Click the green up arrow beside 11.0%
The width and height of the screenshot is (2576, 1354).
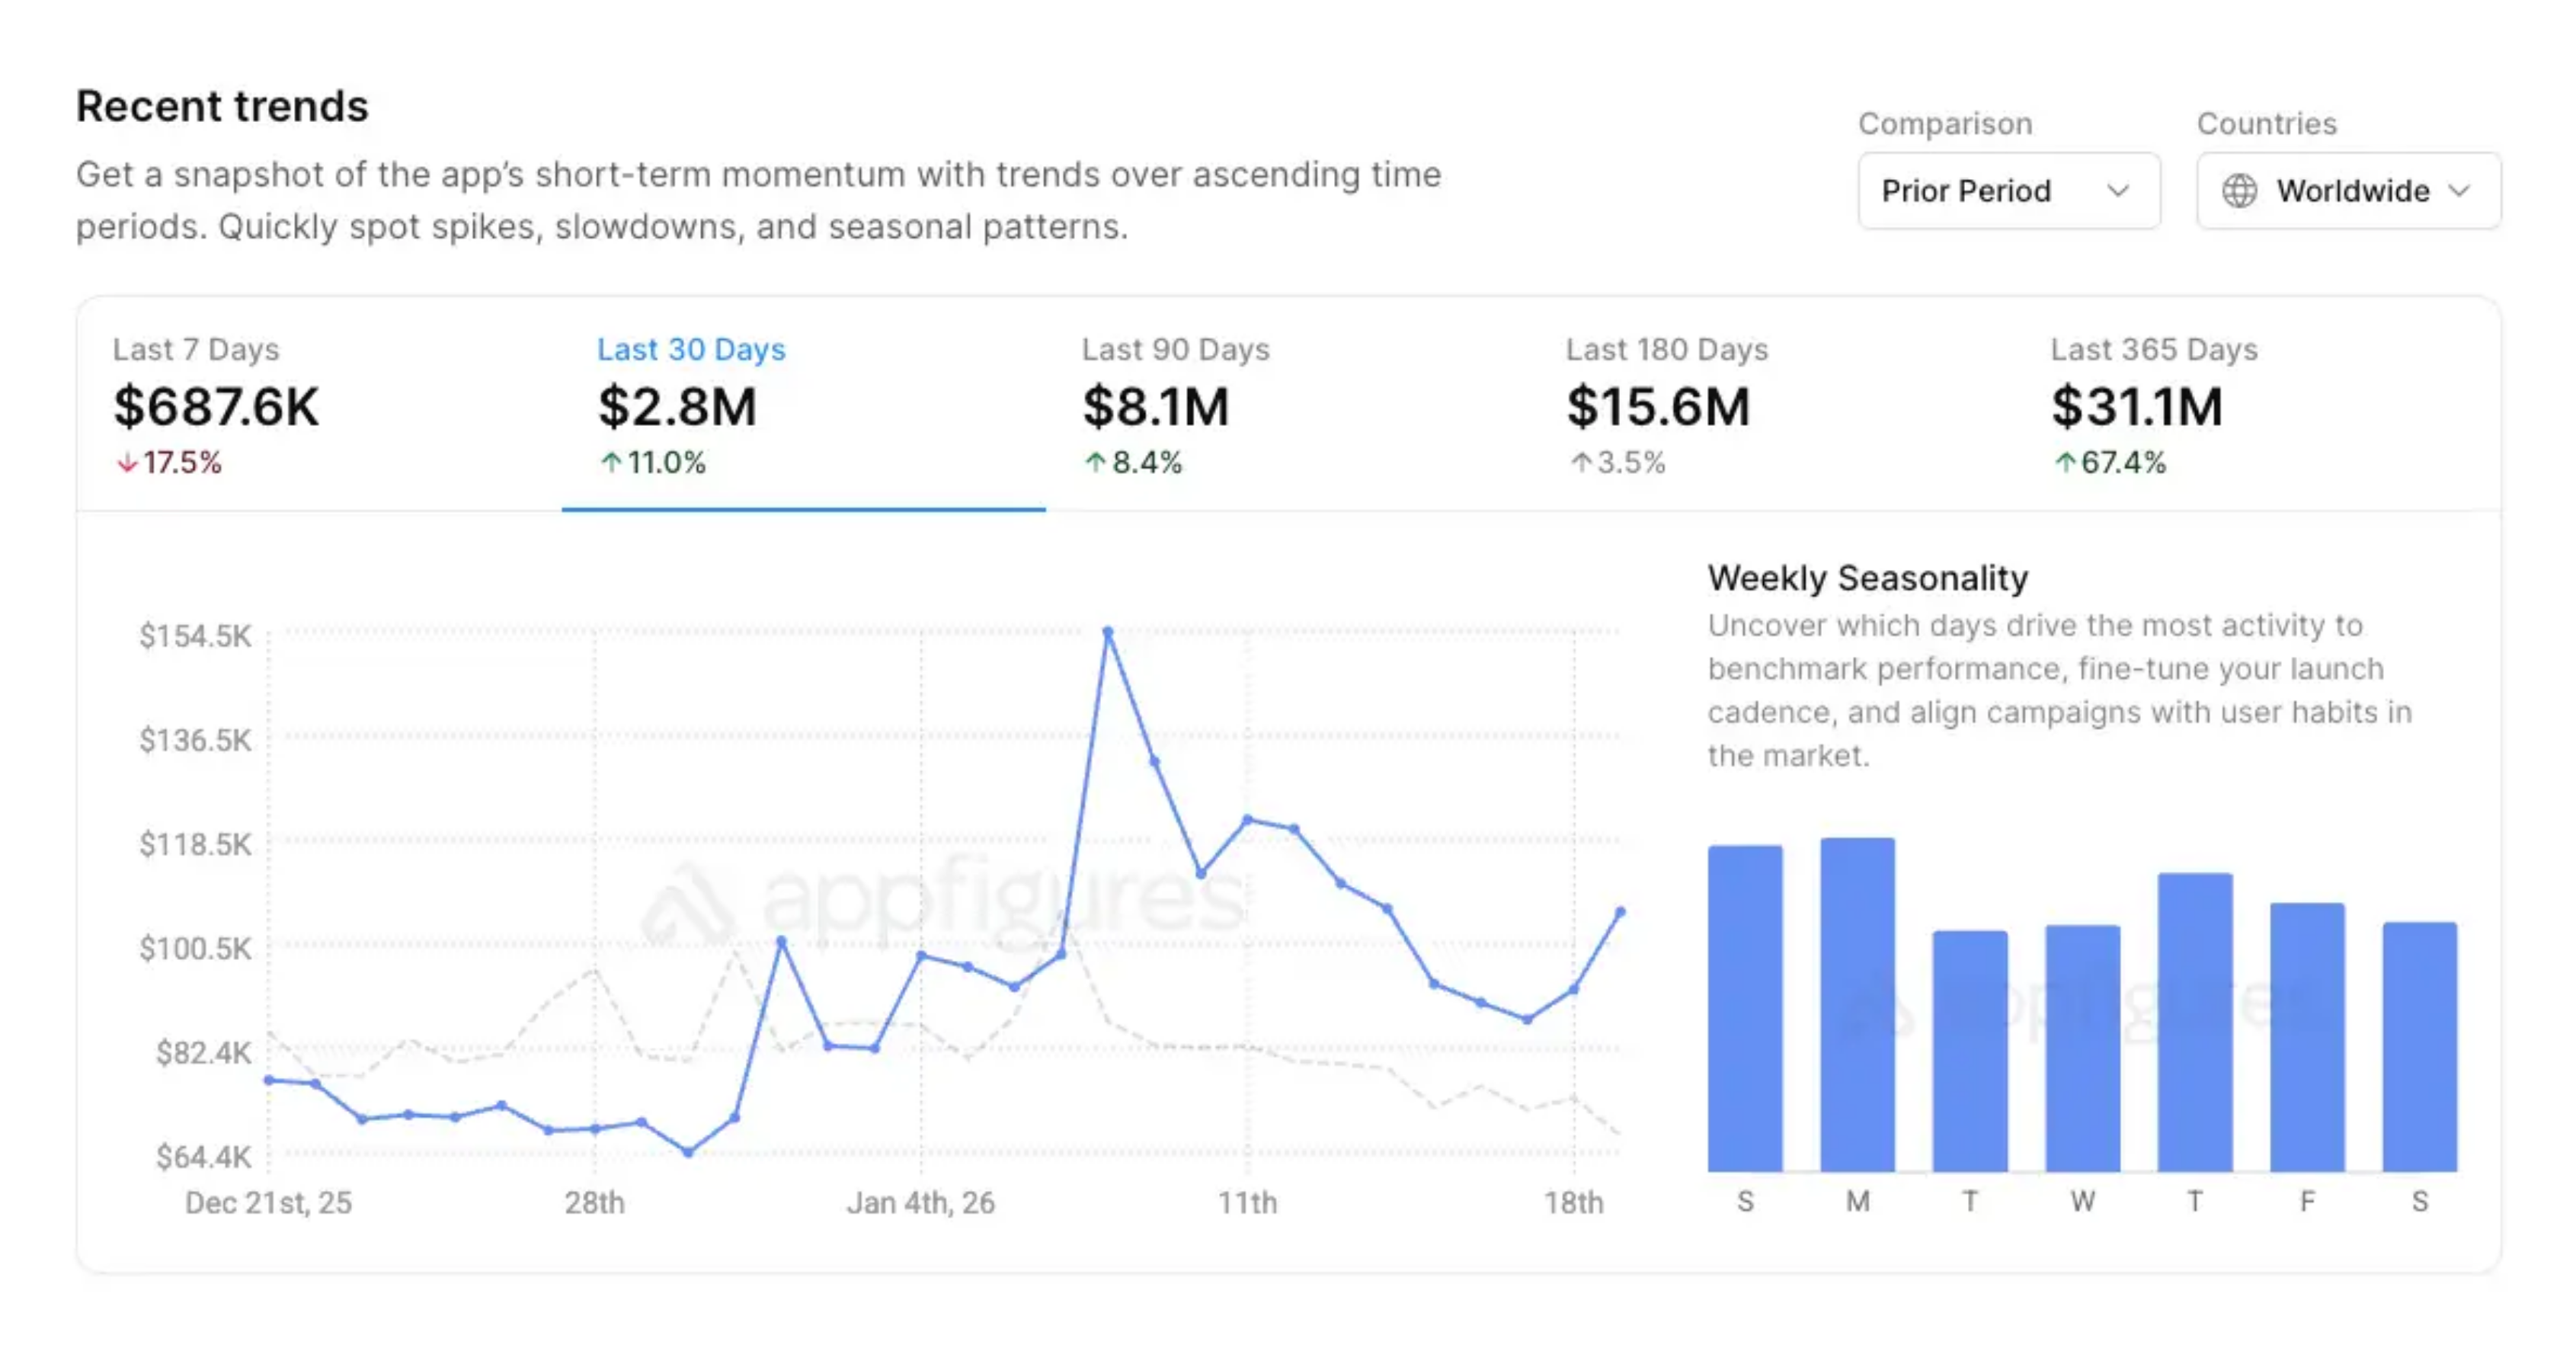pyautogui.click(x=611, y=463)
